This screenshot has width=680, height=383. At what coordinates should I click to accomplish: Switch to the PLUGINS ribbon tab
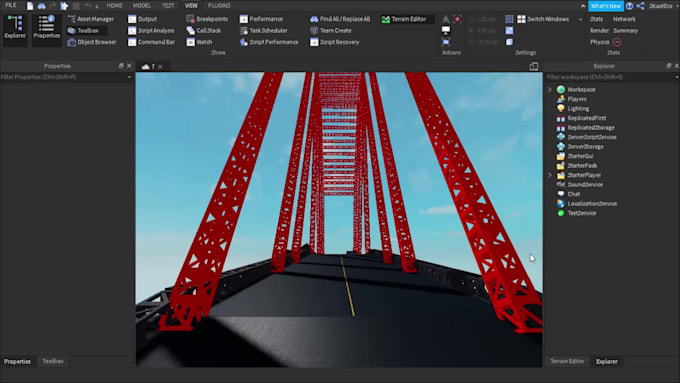click(219, 6)
